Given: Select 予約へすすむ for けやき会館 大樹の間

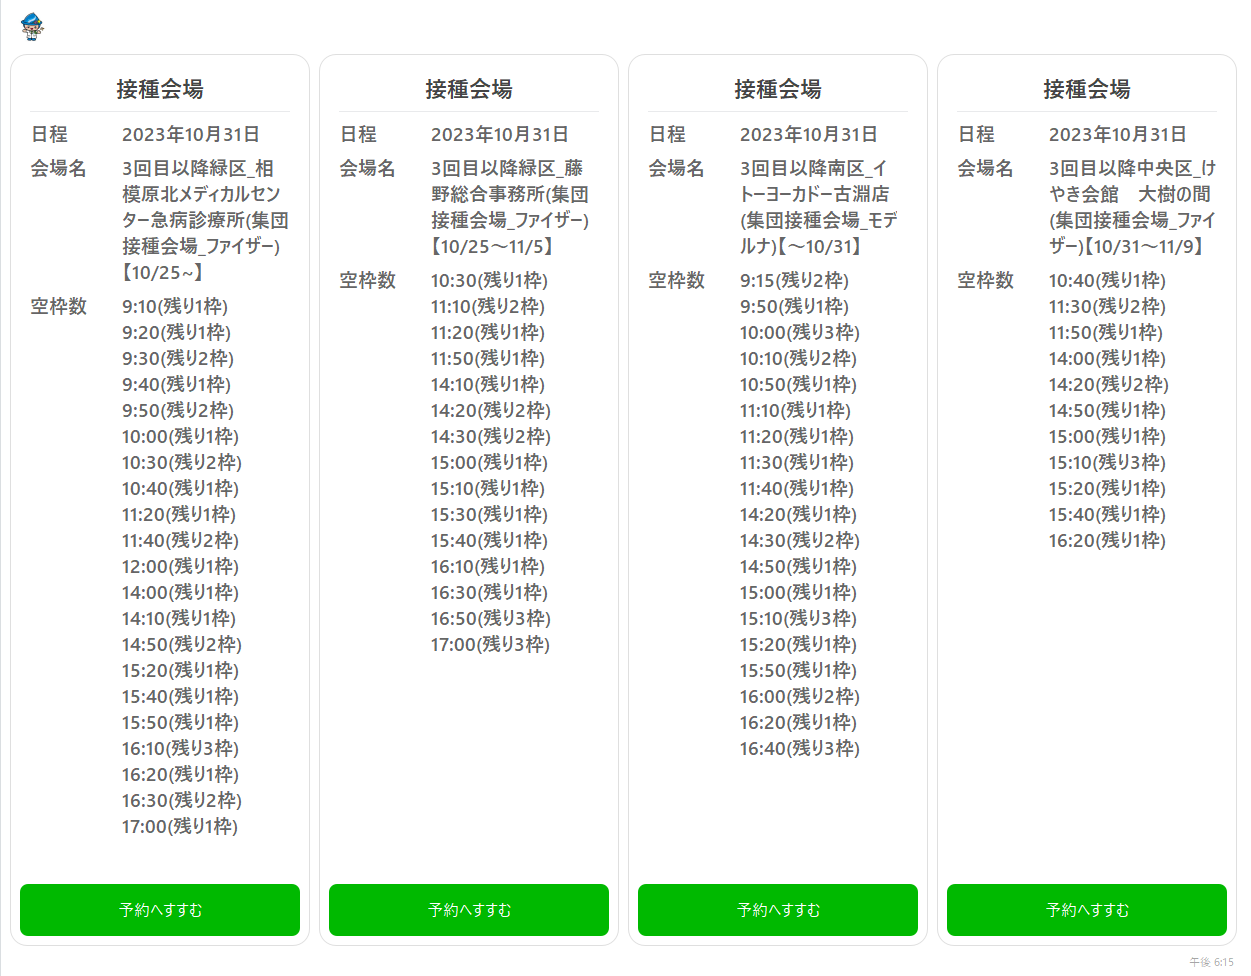Looking at the screenshot, I should pos(1087,910).
